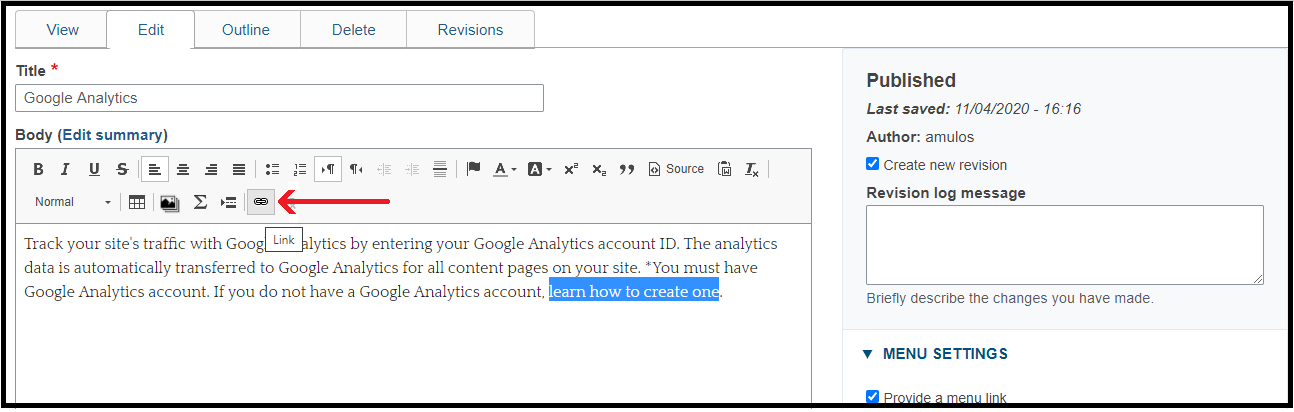Remove formatting from the selection

pos(752,169)
